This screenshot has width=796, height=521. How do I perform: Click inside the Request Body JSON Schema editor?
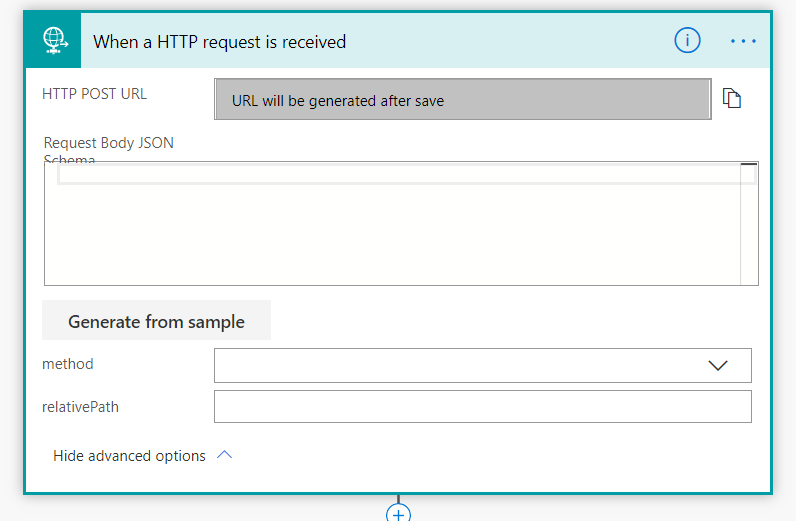390,235
